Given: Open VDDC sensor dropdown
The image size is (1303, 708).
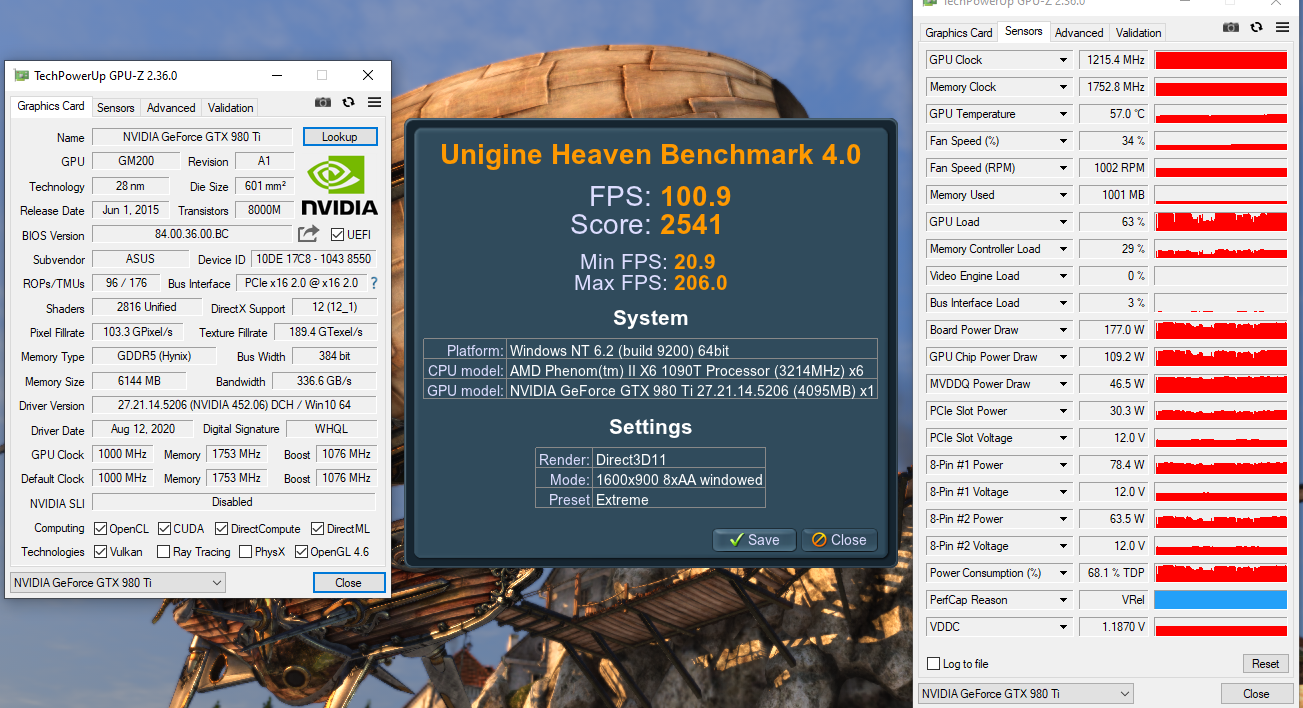Looking at the screenshot, I should coord(1063,627).
